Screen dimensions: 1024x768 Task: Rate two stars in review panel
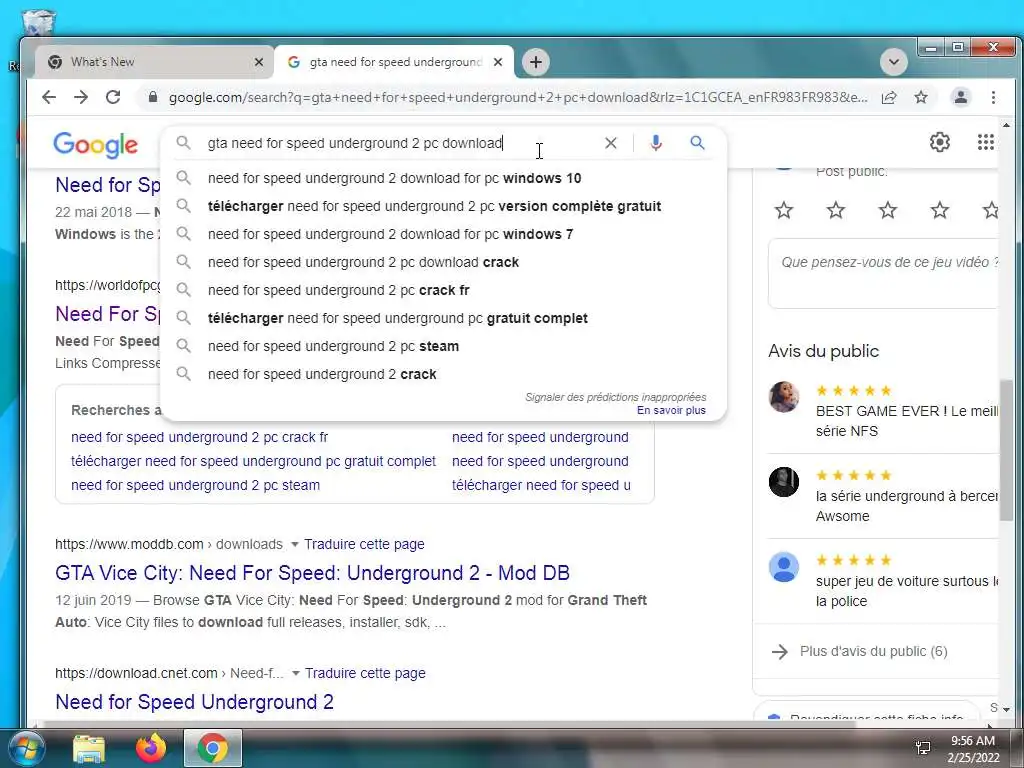click(836, 210)
